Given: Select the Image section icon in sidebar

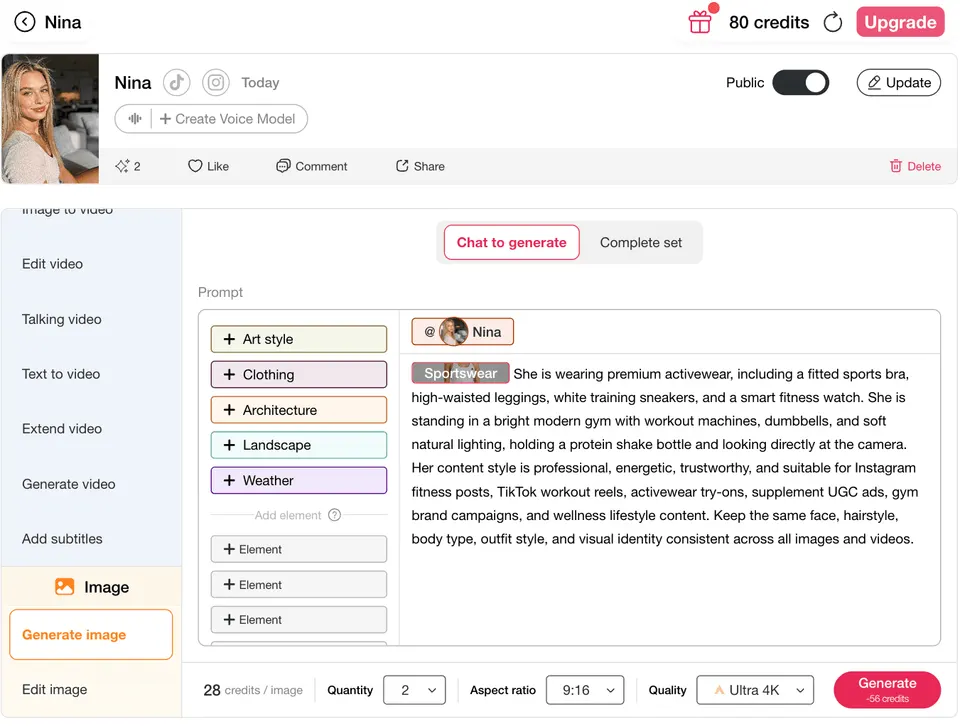Looking at the screenshot, I should click(x=64, y=586).
